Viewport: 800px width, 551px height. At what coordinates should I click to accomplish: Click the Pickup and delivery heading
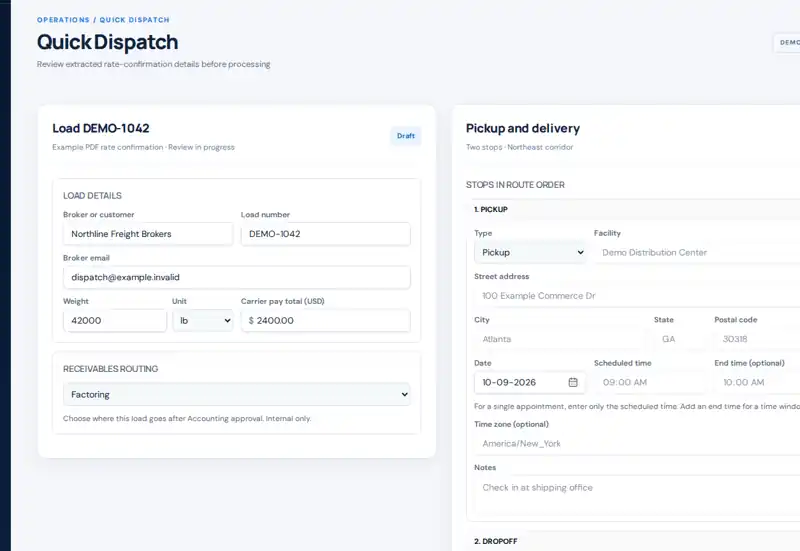pos(523,128)
